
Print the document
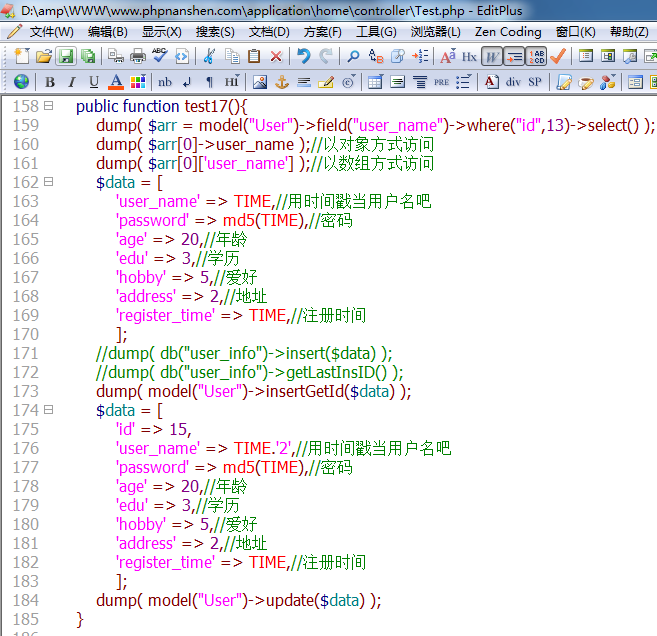[138, 56]
